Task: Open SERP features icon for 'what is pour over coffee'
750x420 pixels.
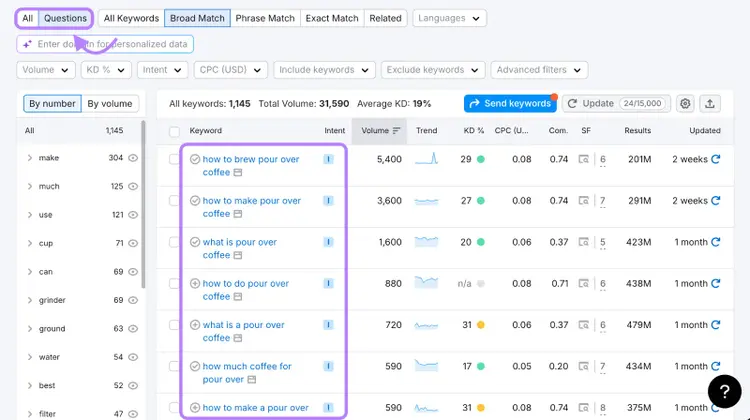Action: (584, 242)
